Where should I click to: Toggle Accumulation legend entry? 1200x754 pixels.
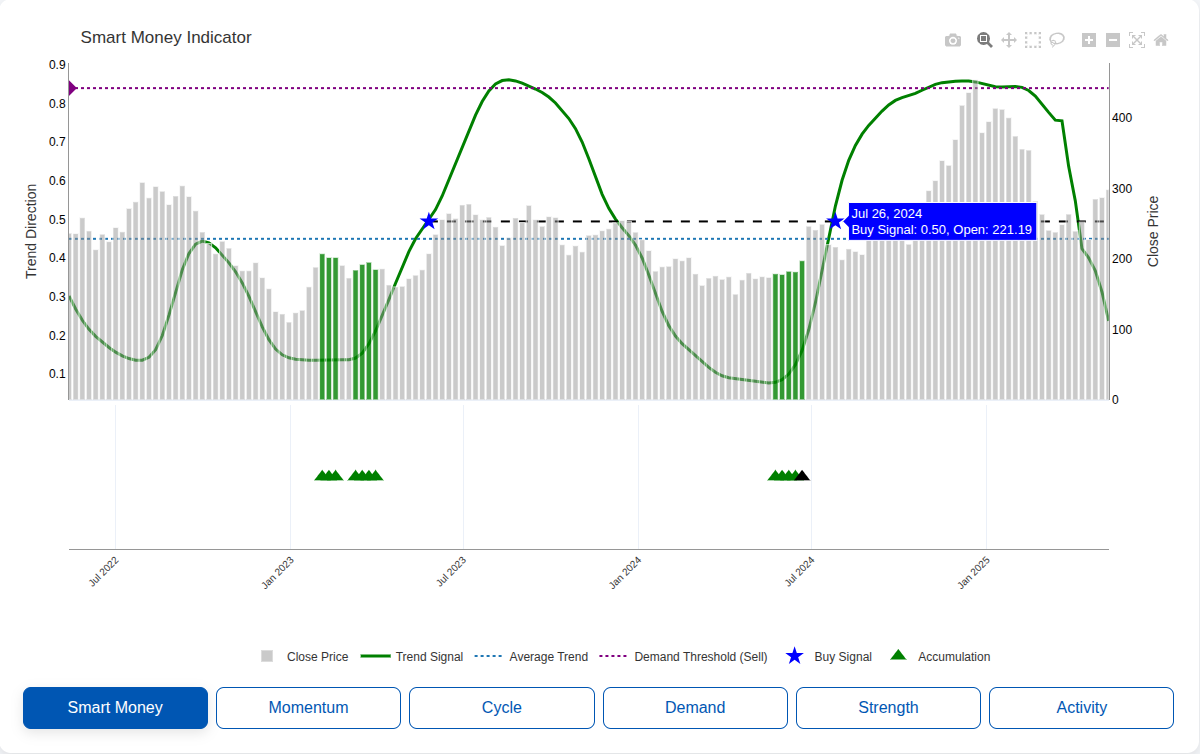tap(940, 657)
